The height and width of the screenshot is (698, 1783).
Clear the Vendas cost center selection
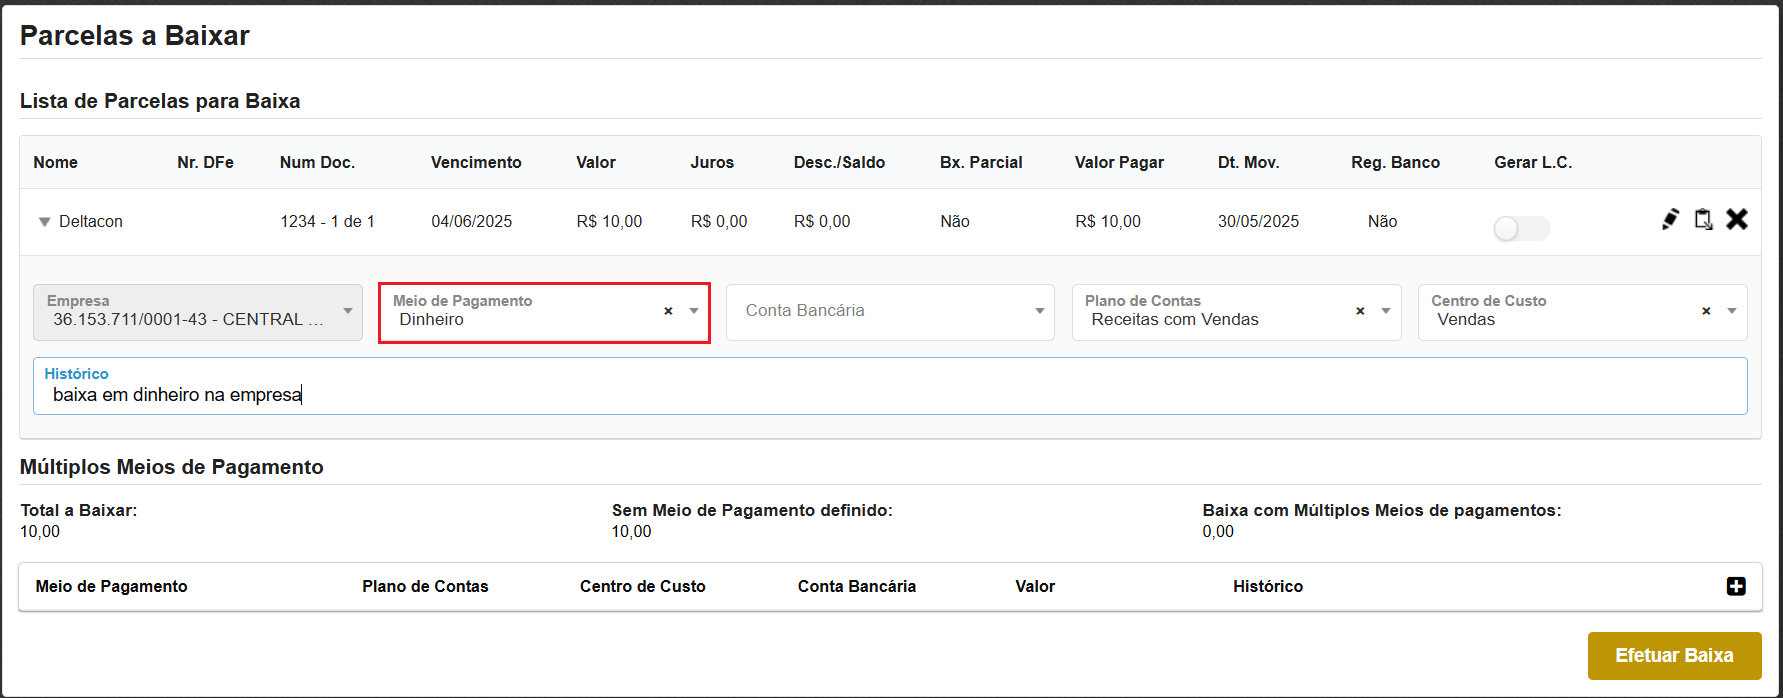1706,312
